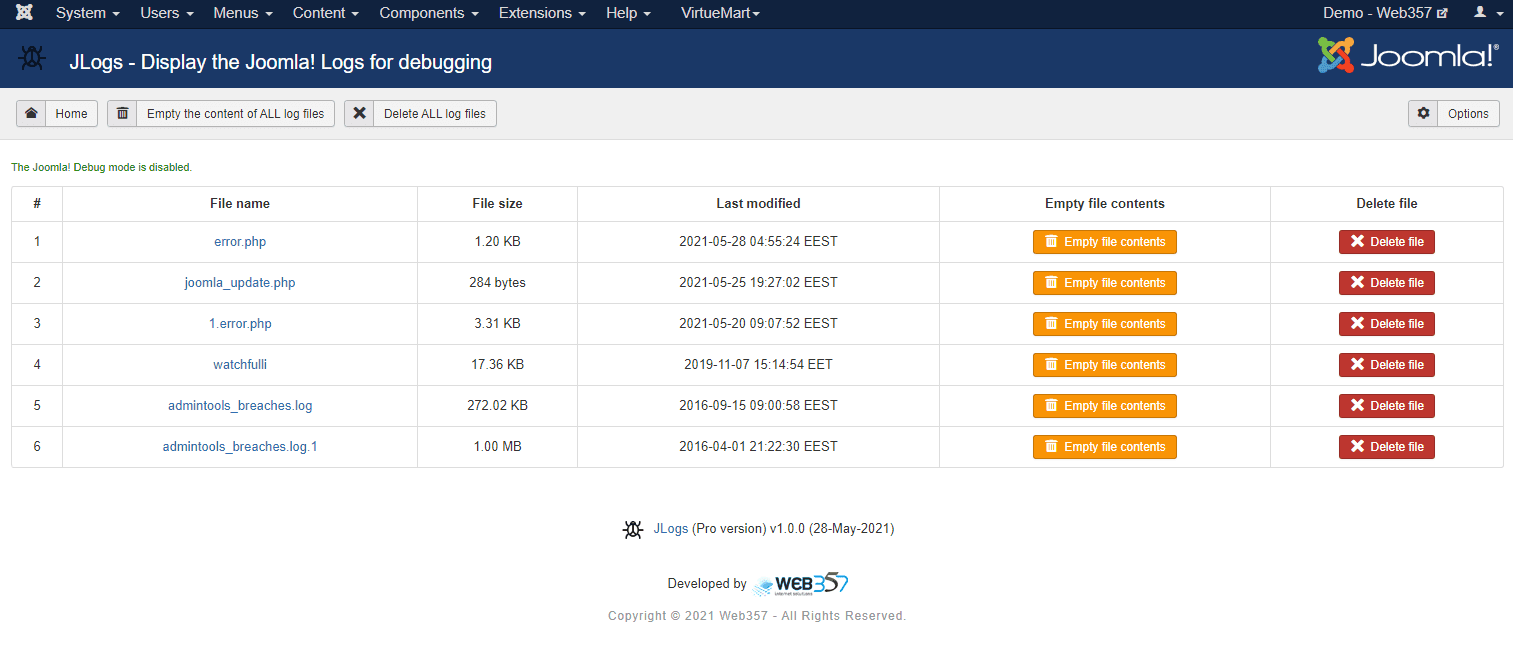
Task: Click the bug icon beside JLogs footer link
Action: pyautogui.click(x=632, y=529)
